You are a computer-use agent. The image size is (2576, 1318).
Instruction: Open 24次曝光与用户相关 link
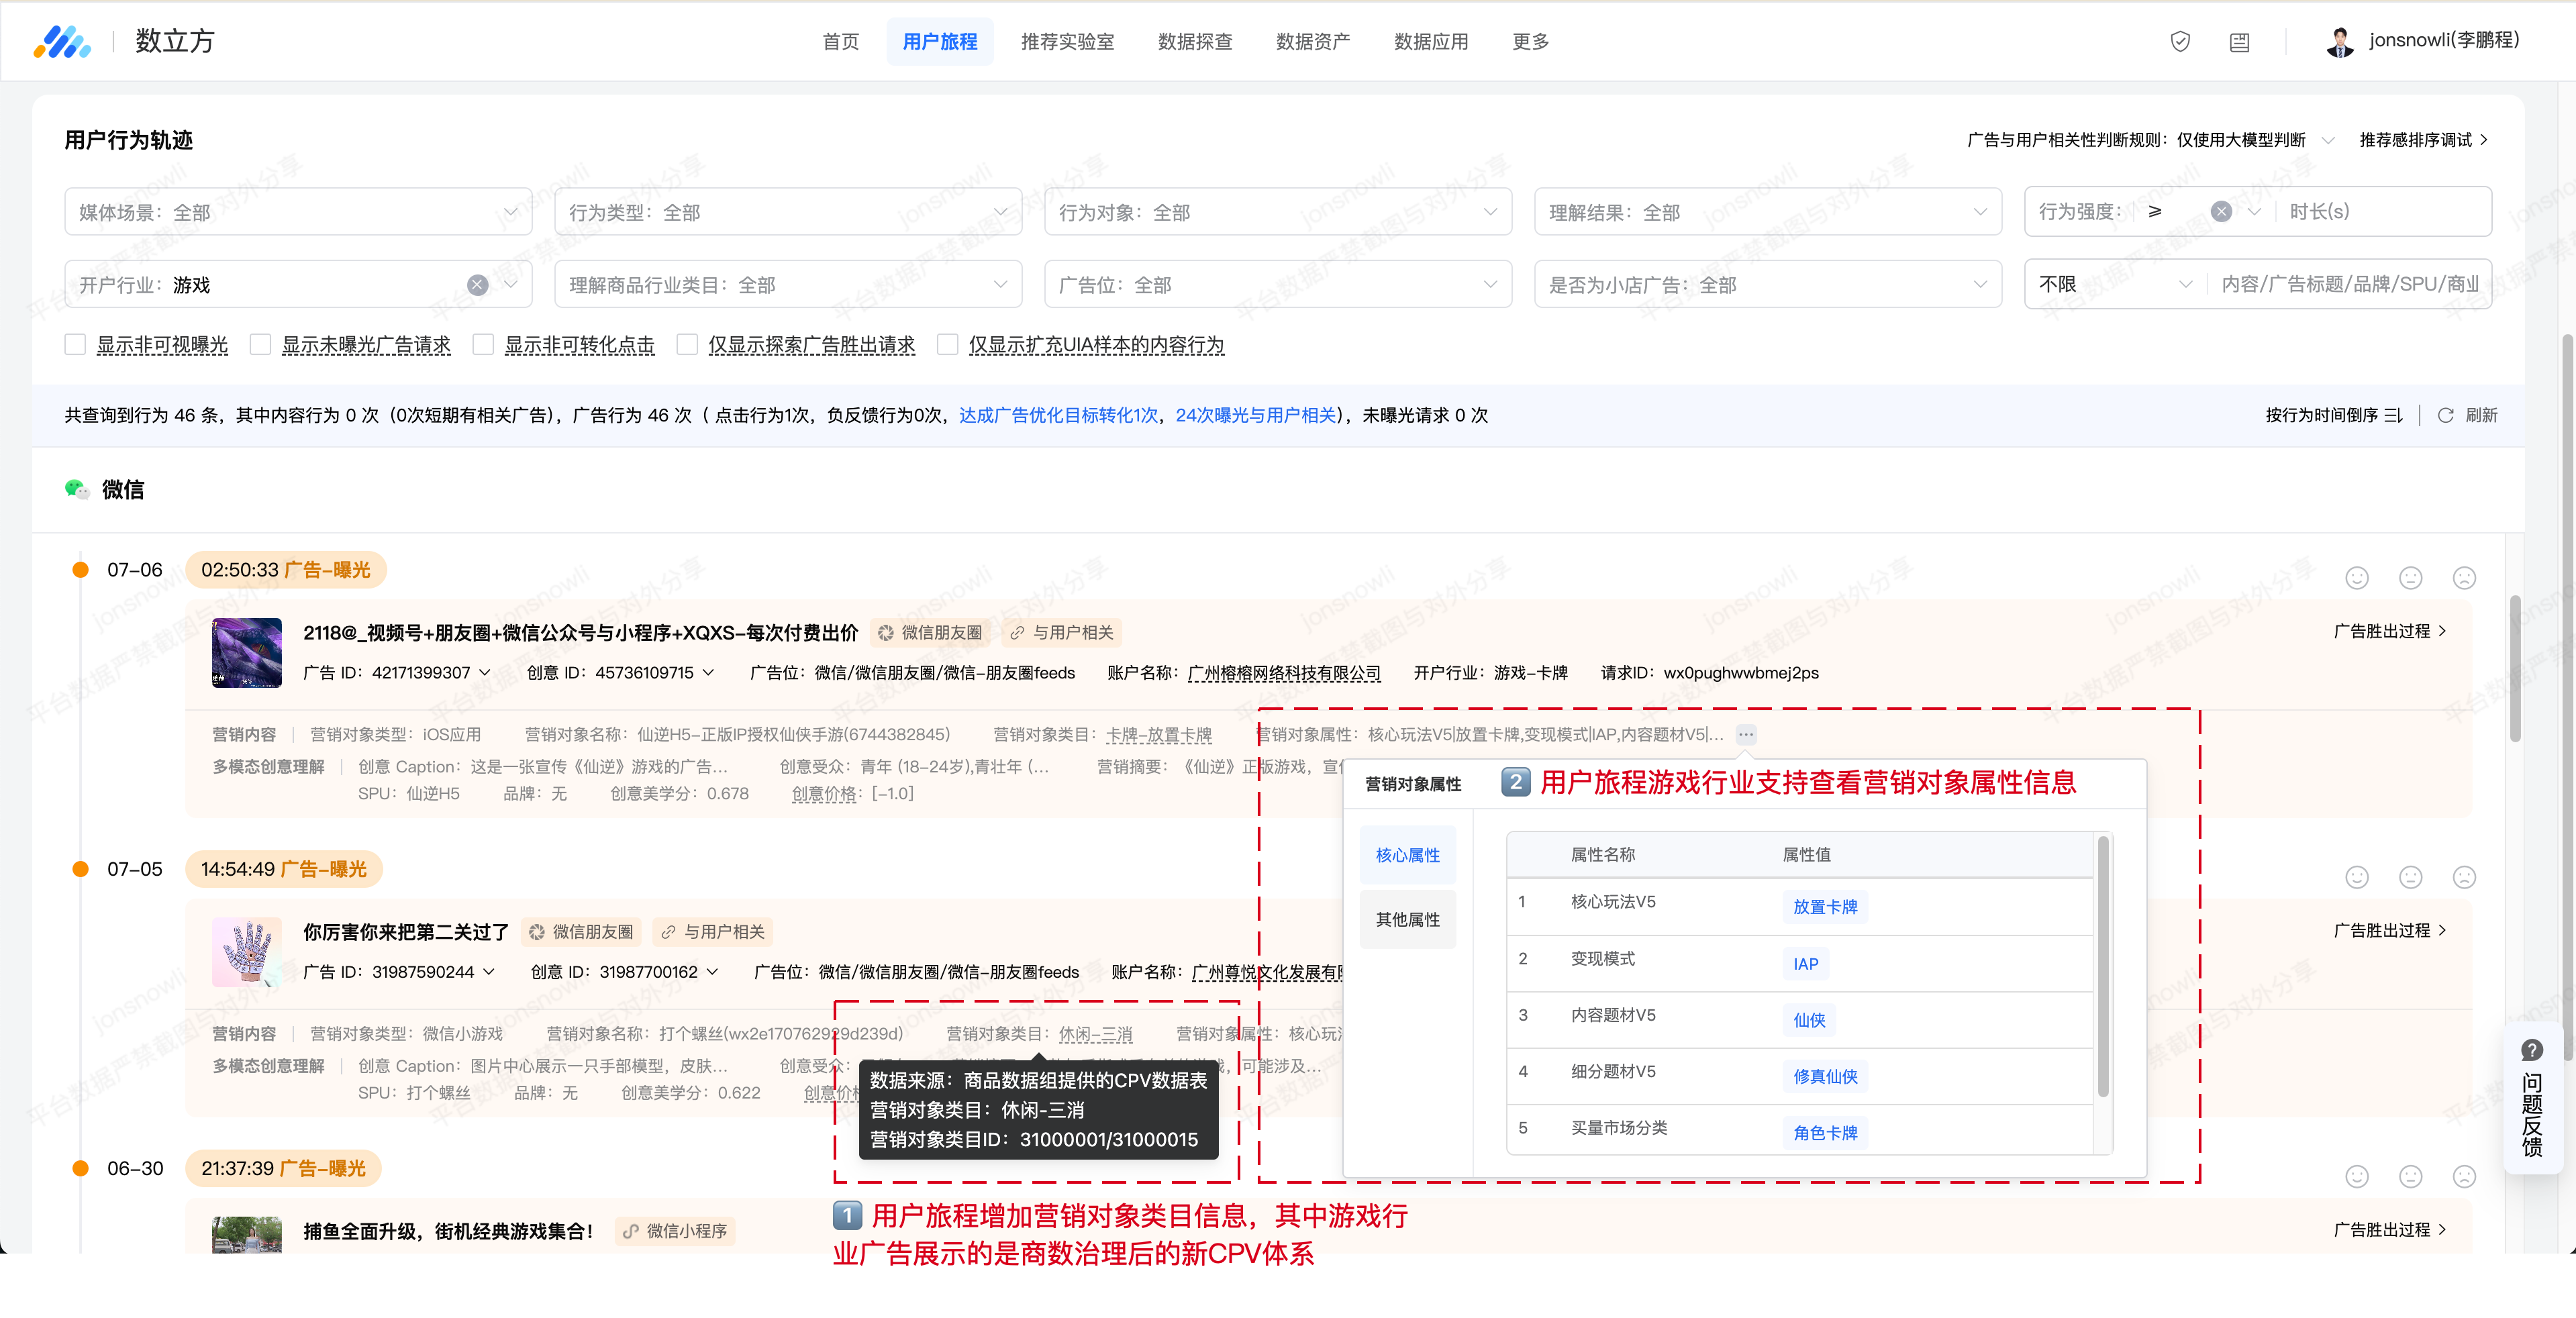[1255, 415]
